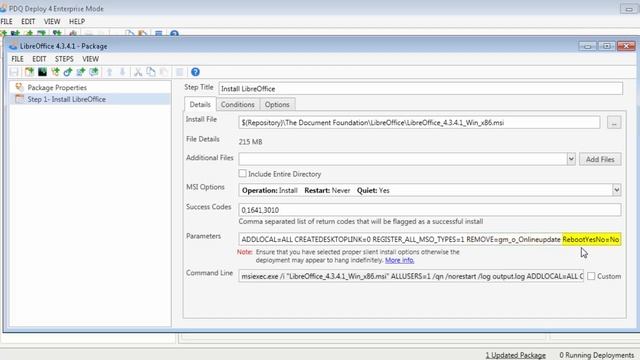Switch to the Details tab
Image resolution: width=640 pixels, height=360 pixels.
(200, 104)
